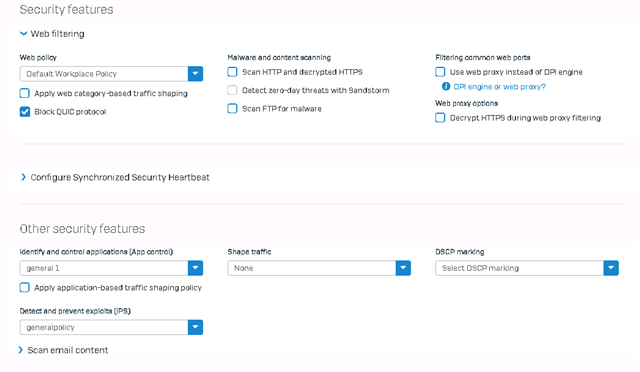
Task: Check Decrypt HTTPS during web proxy filtering
Action: 440,118
